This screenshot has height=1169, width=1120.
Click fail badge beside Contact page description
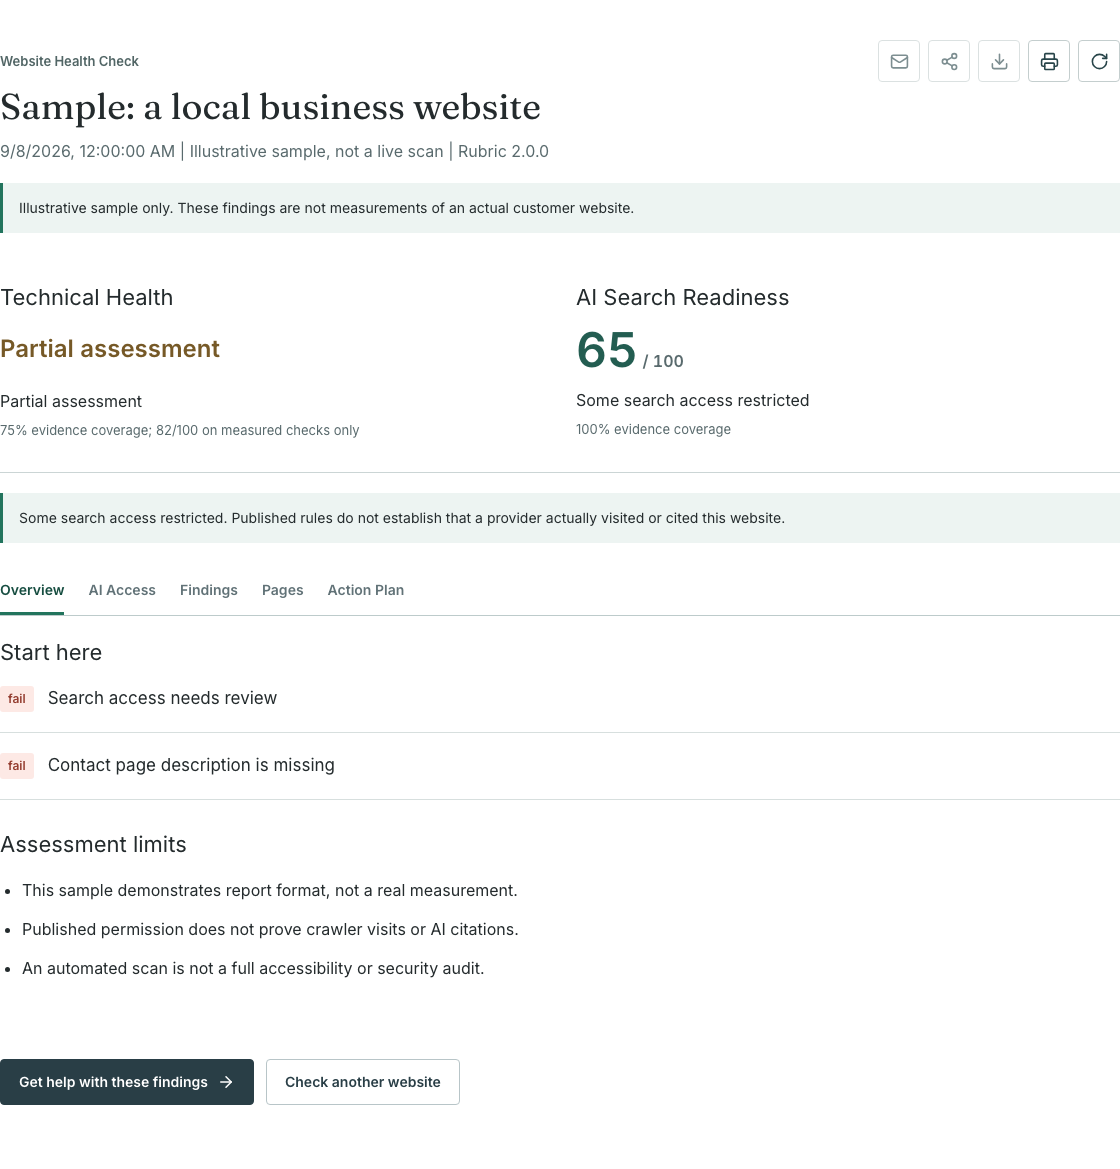(16, 766)
